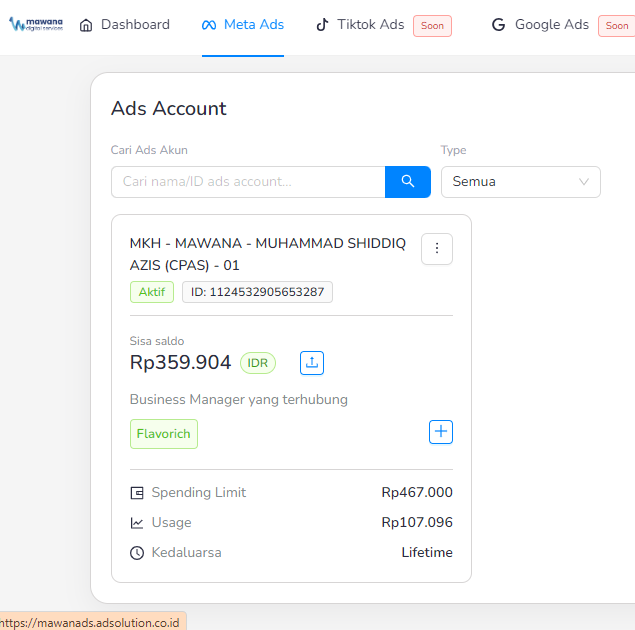635x630 pixels.
Task: Click the Kedaluarsa clock icon
Action: [x=137, y=553]
